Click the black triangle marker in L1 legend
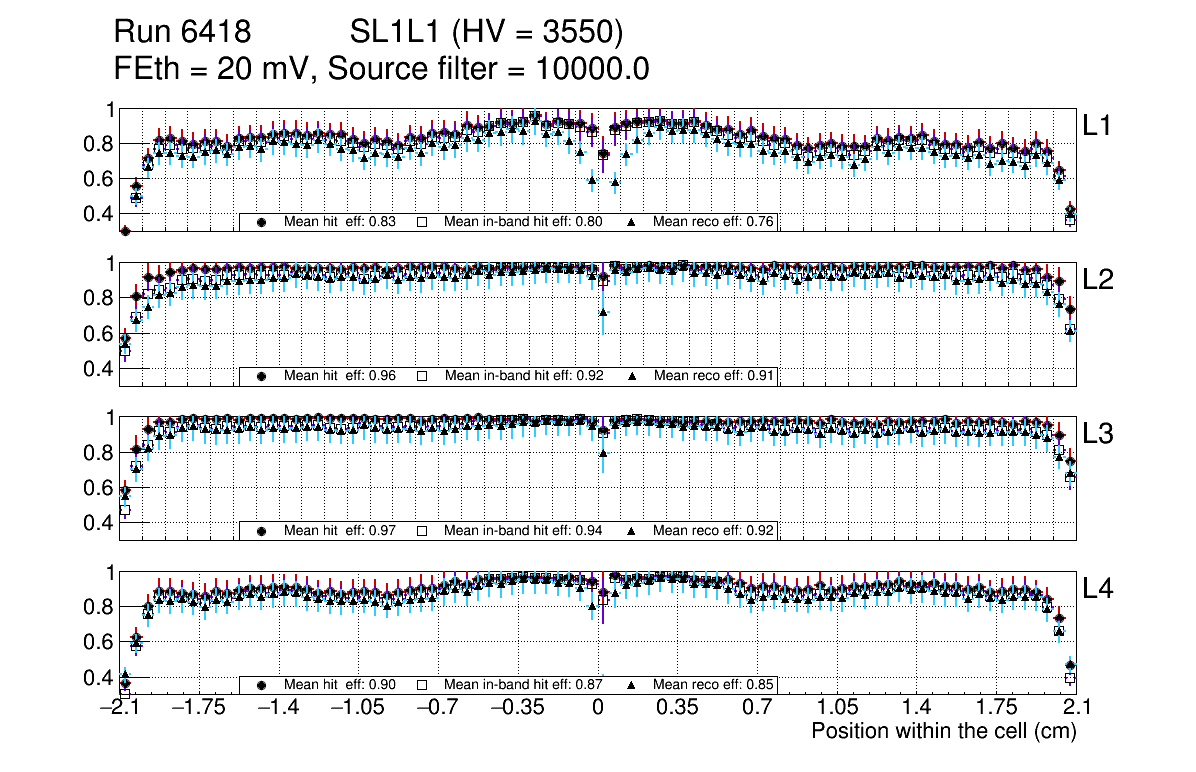 tap(632, 222)
